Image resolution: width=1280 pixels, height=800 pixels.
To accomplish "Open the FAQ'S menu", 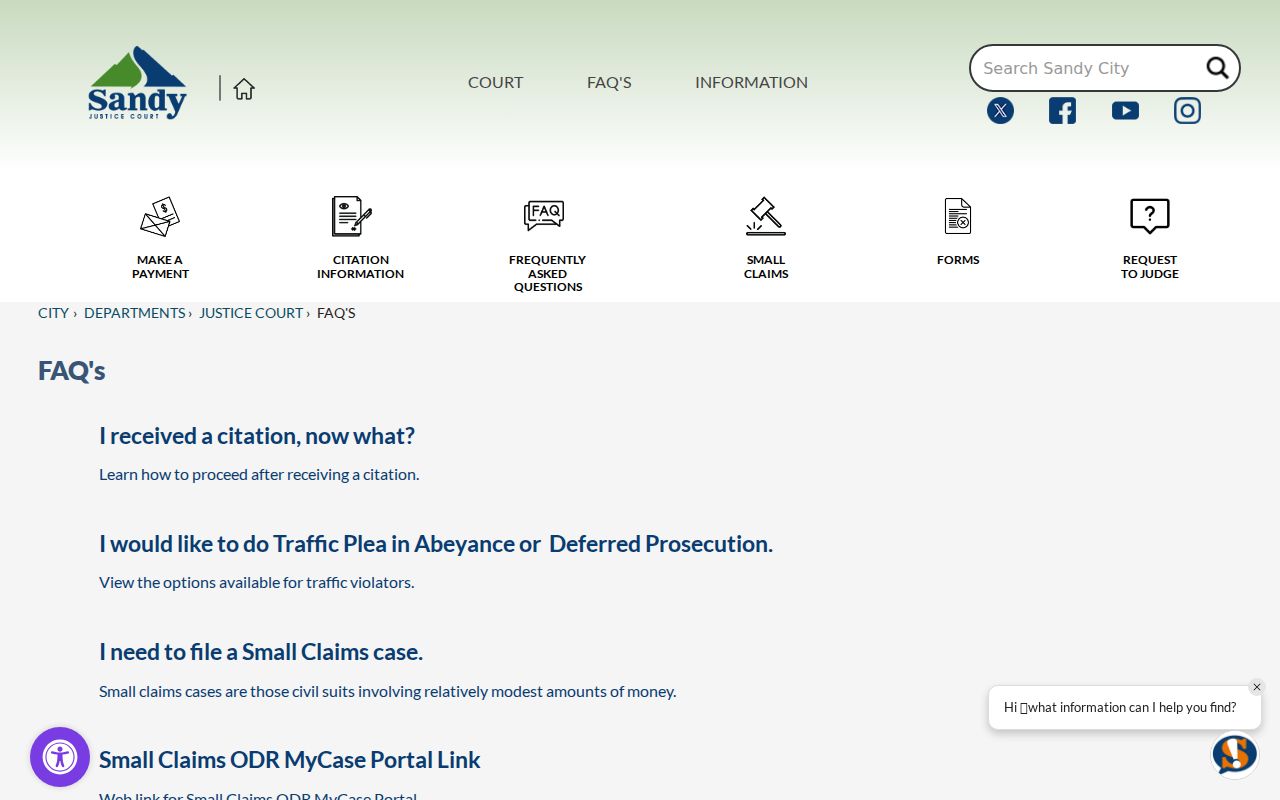I will click(x=609, y=83).
